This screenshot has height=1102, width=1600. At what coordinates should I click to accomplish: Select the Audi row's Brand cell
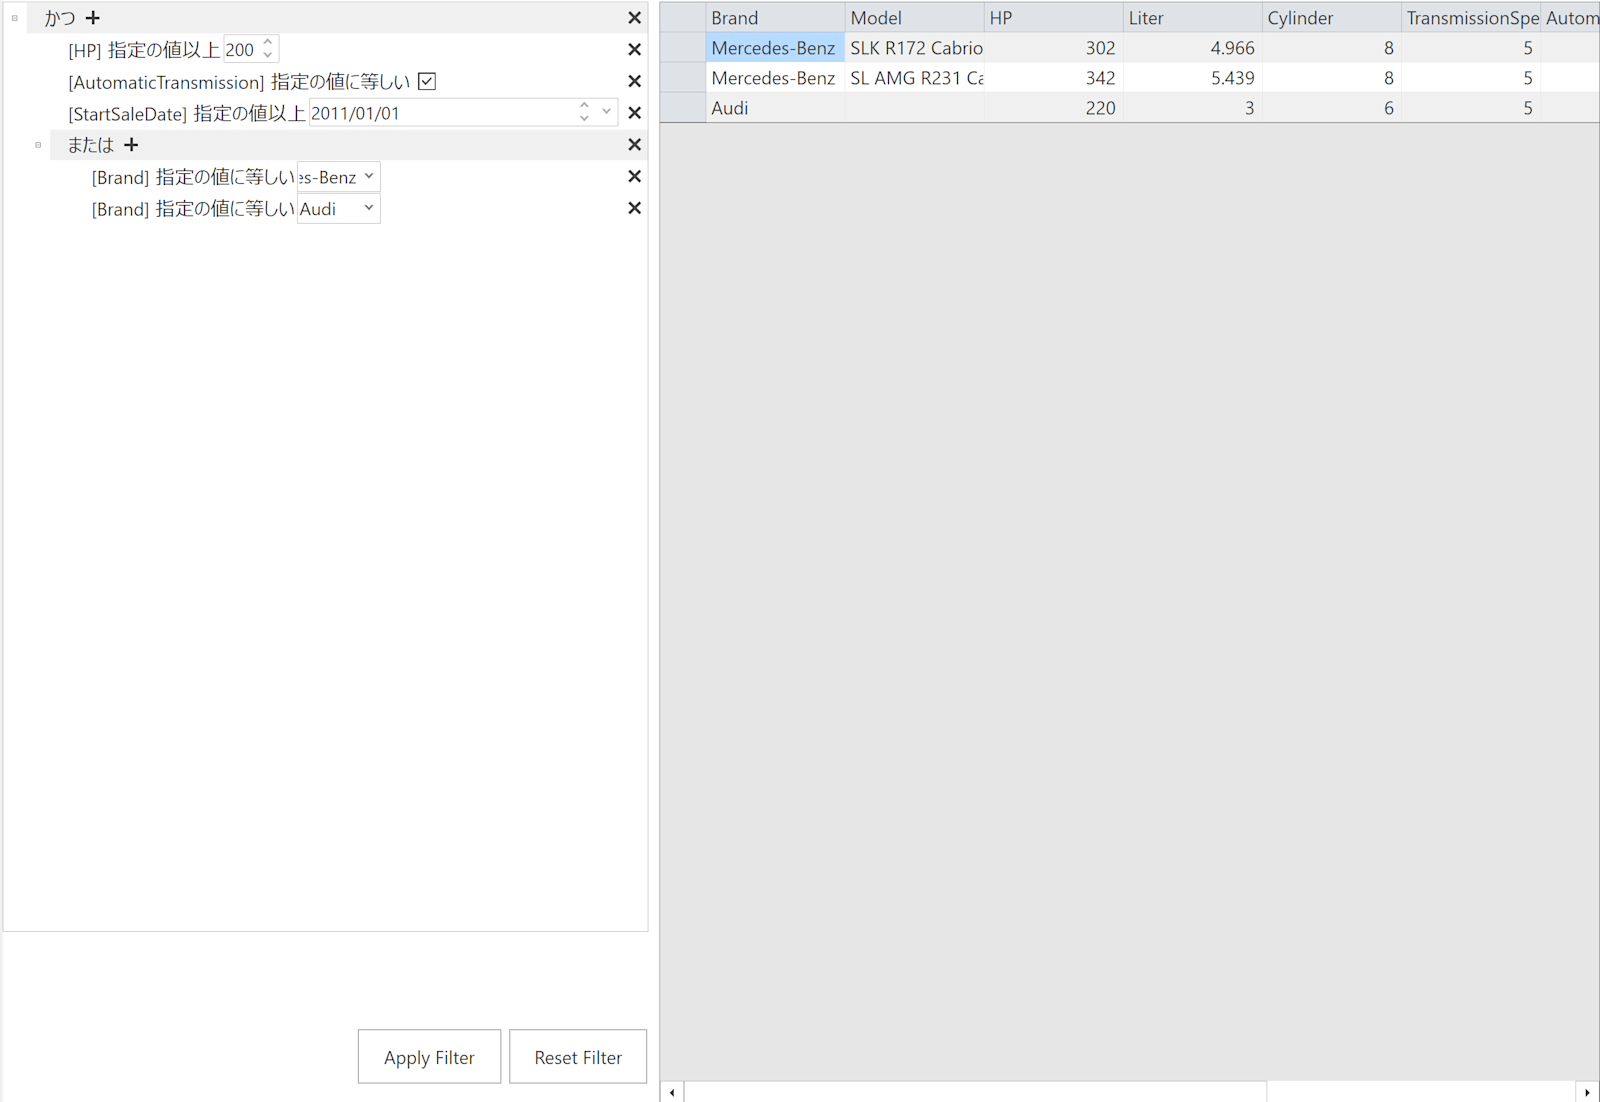click(775, 108)
